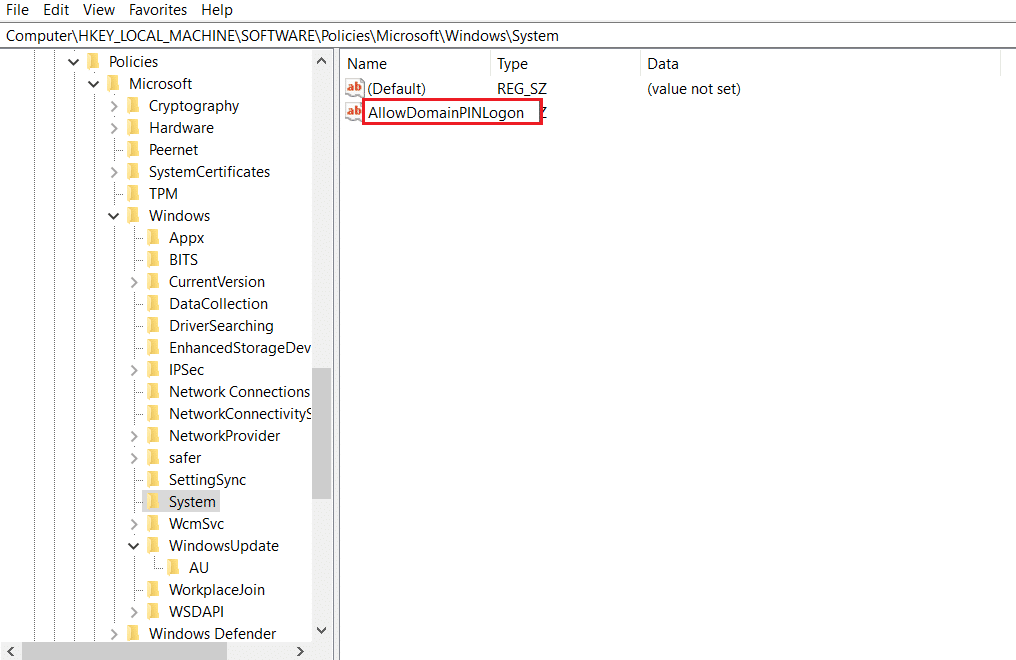Image resolution: width=1016 pixels, height=660 pixels.
Task: Sort values by Name column header
Action: point(415,64)
